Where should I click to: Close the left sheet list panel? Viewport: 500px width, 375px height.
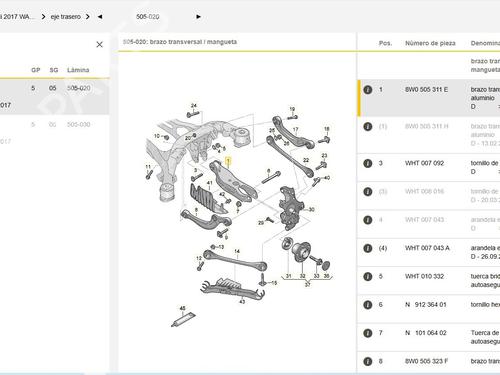99,44
